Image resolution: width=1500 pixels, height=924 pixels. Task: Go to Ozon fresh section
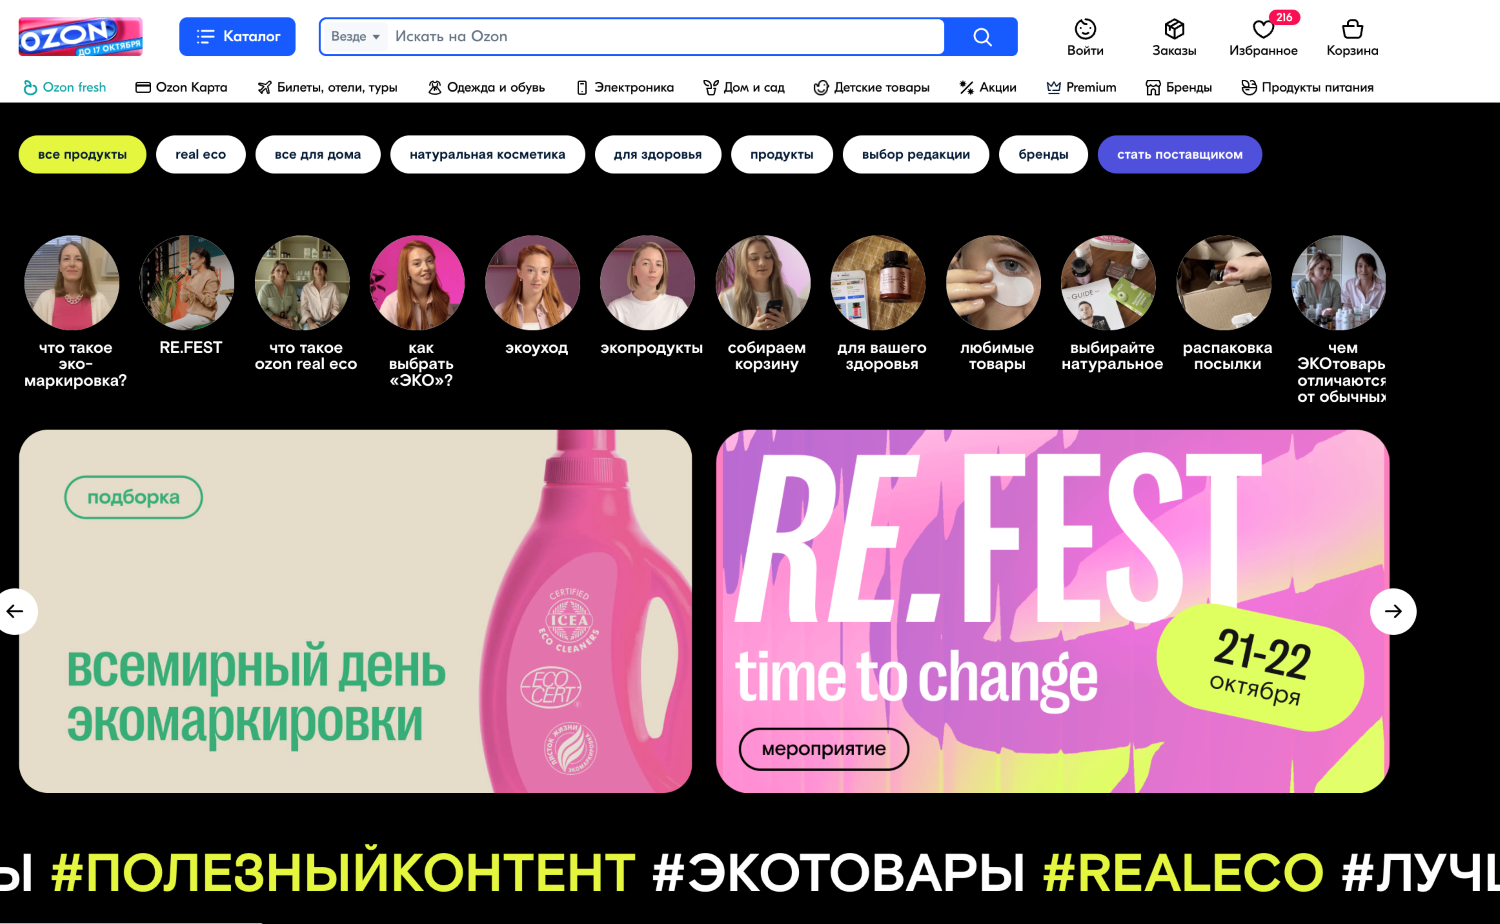[x=64, y=87]
